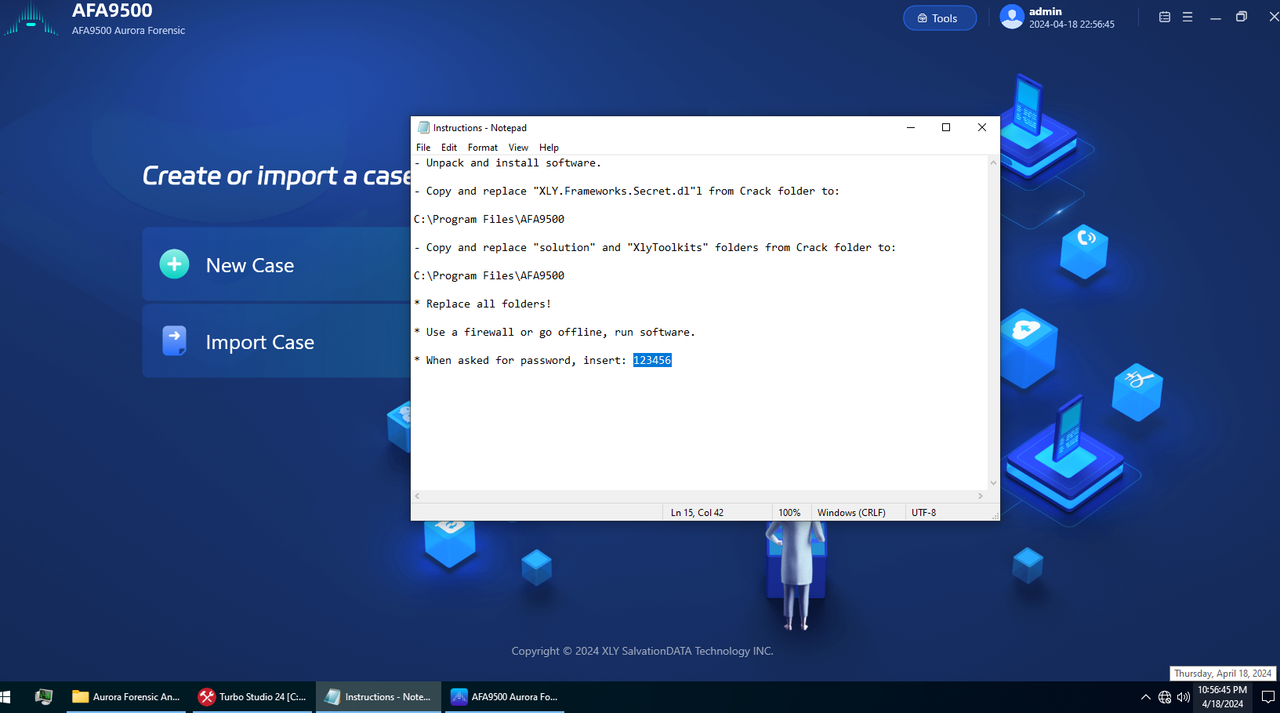Show hidden system tray icons
Viewport: 1280px width, 713px height.
pyautogui.click(x=1145, y=697)
